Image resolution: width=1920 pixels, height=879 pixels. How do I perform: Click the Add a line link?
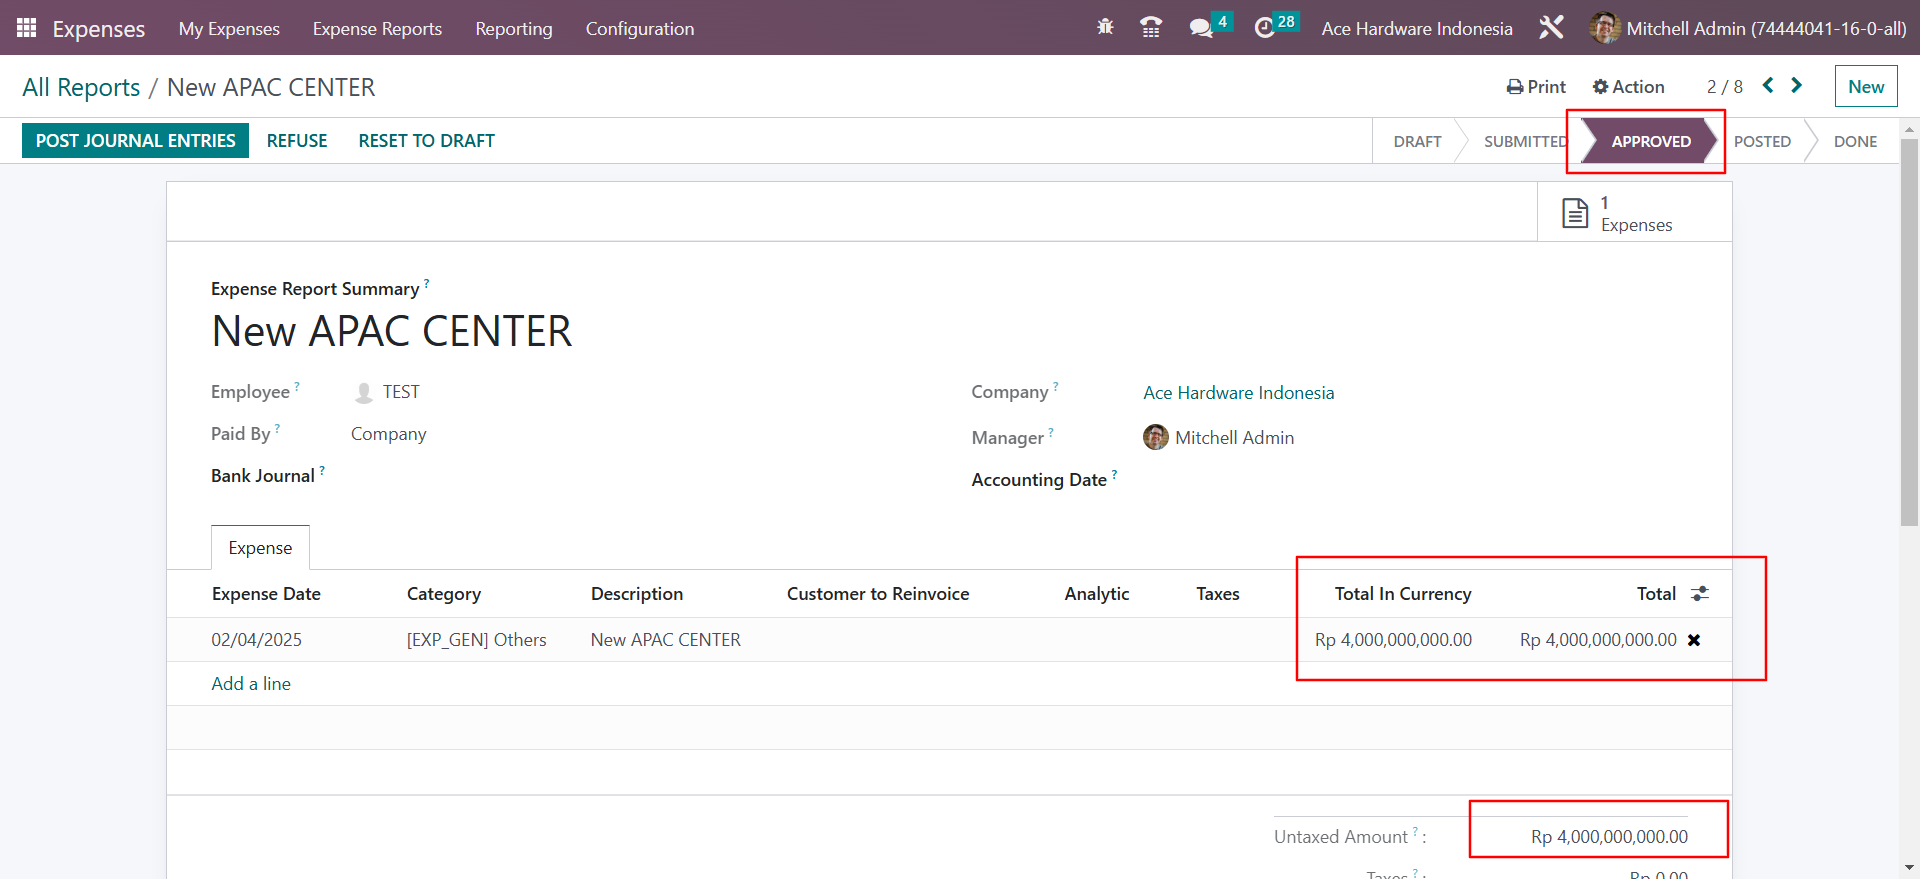pyautogui.click(x=251, y=684)
